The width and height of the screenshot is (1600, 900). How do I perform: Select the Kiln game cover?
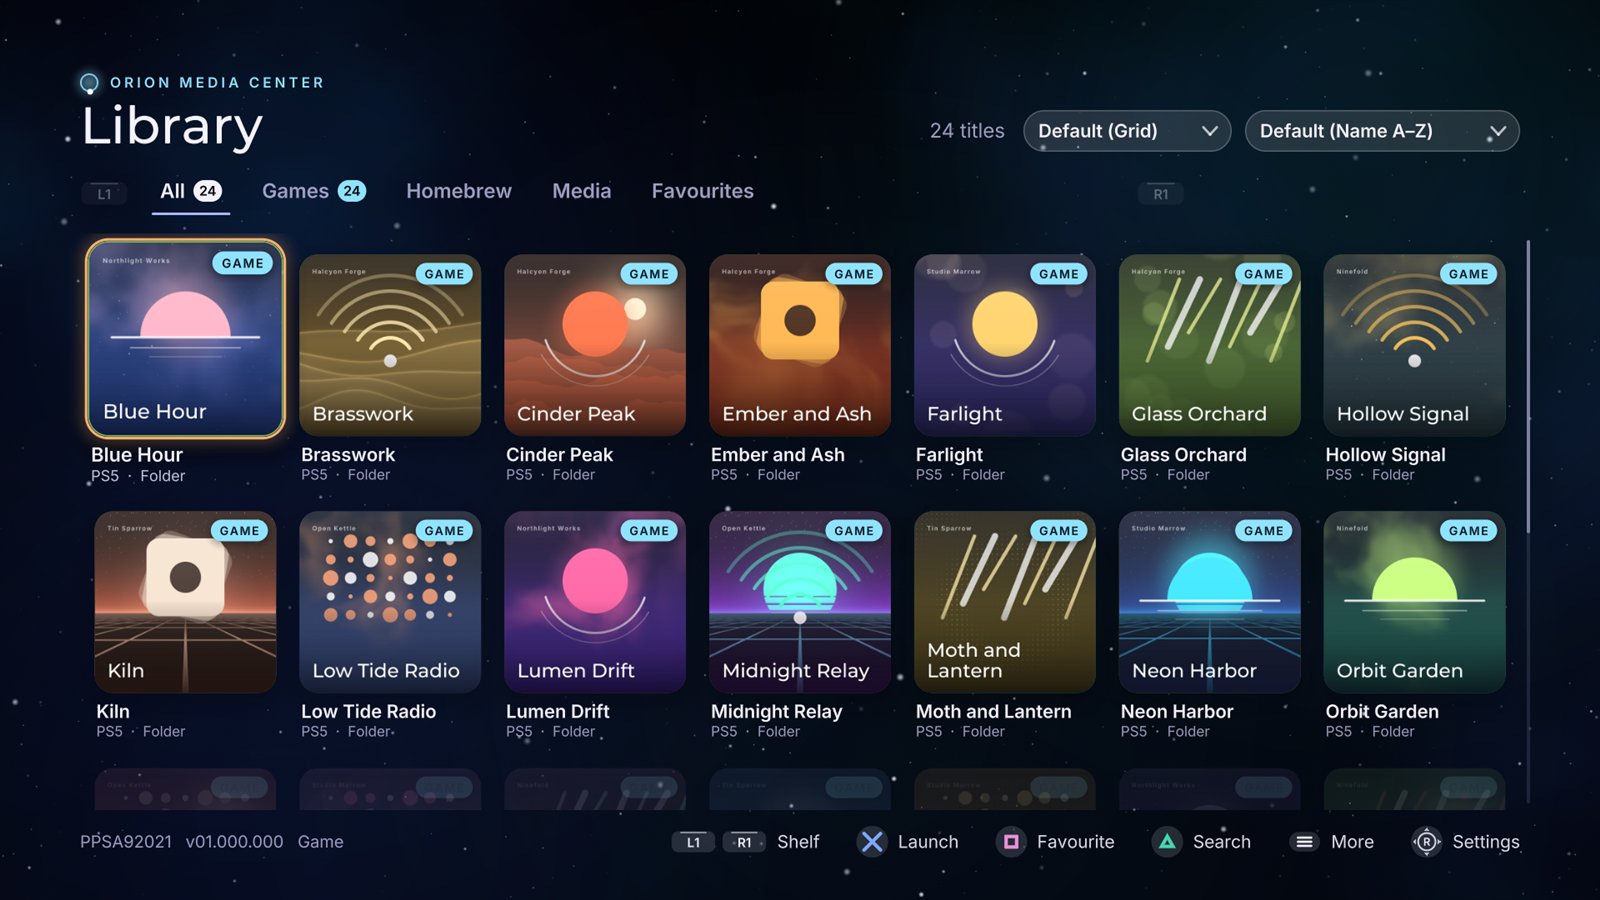tap(185, 602)
